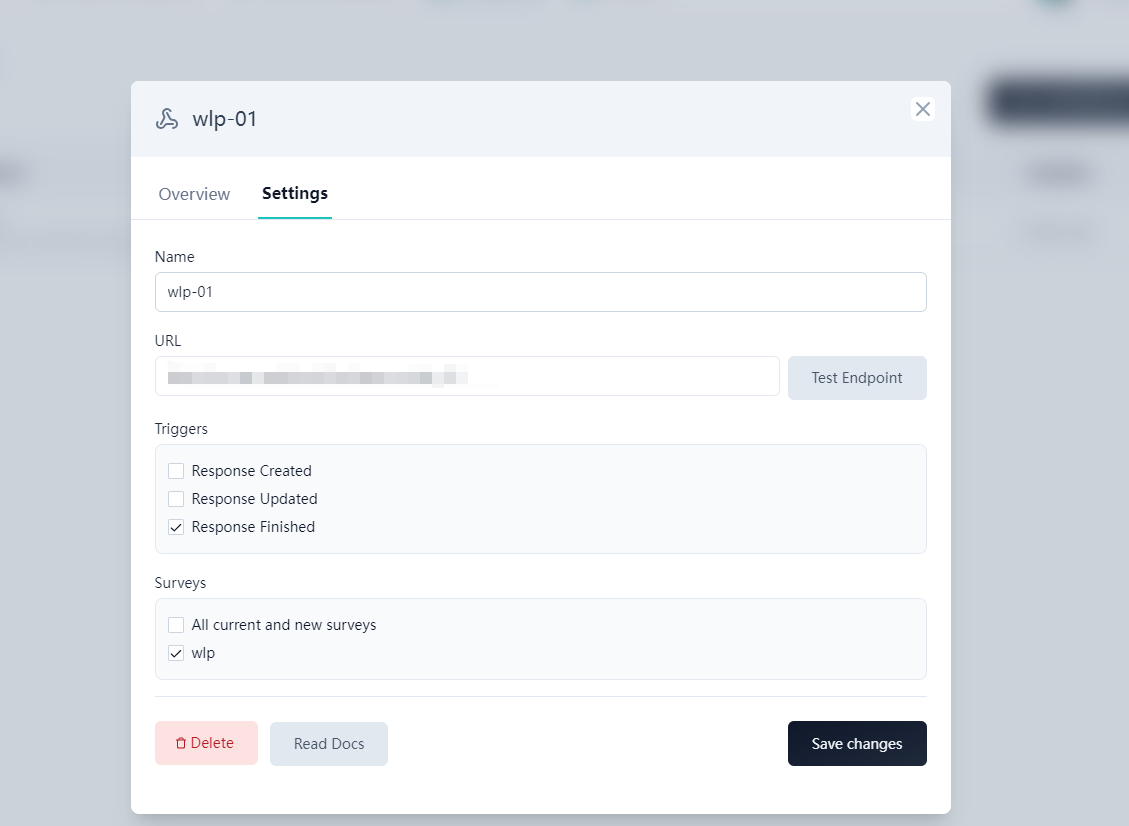Deselect the wlp survey checkbox
This screenshot has width=1129, height=826.
(x=176, y=653)
